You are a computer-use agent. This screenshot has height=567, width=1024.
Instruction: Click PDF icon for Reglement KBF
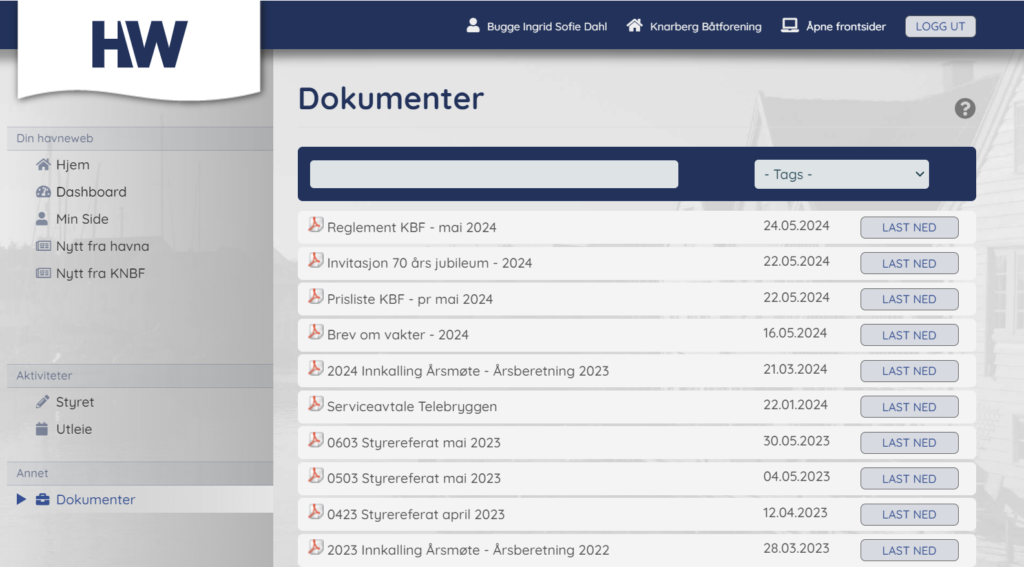(315, 225)
